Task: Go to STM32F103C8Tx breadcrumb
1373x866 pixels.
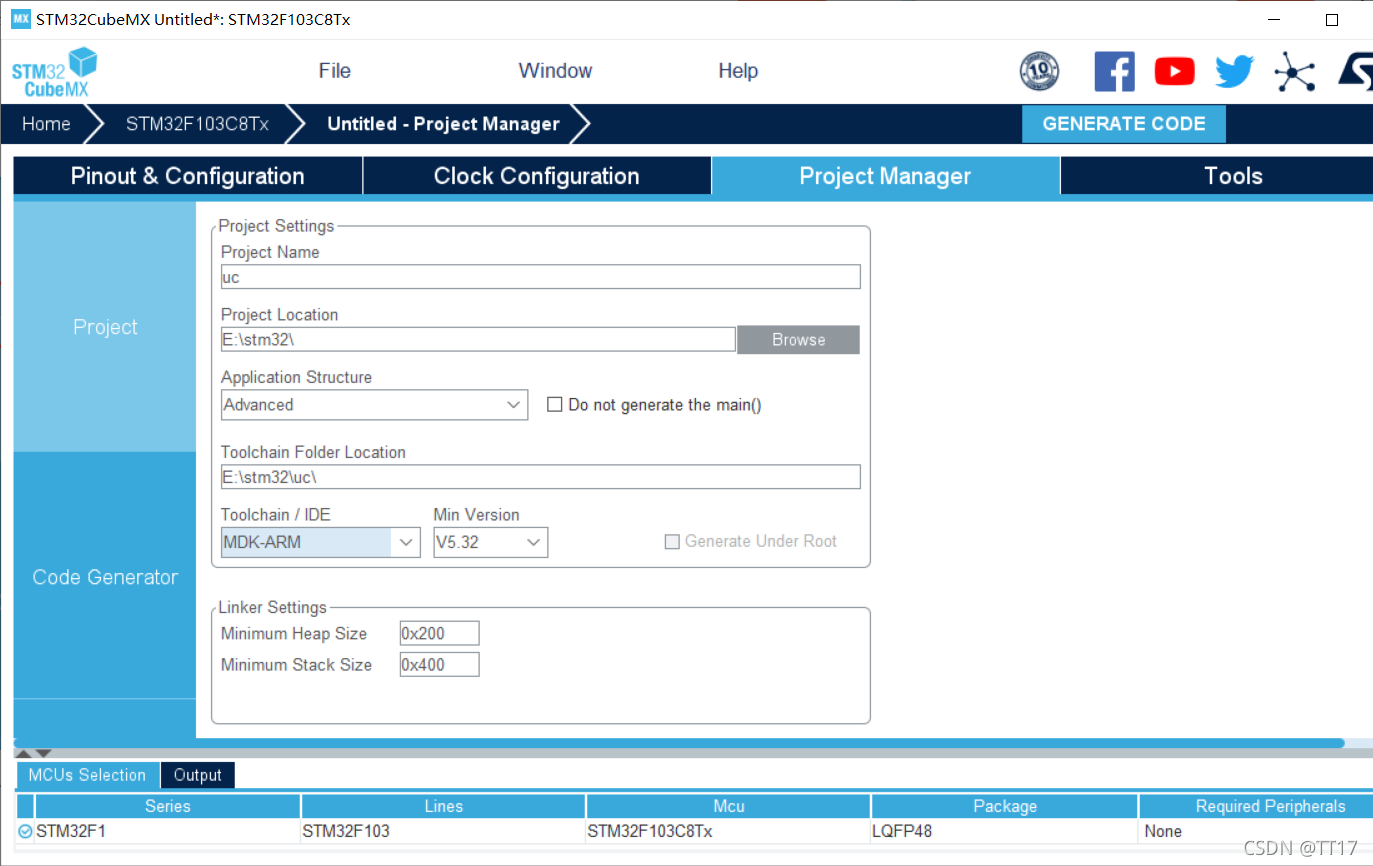Action: coord(197,124)
